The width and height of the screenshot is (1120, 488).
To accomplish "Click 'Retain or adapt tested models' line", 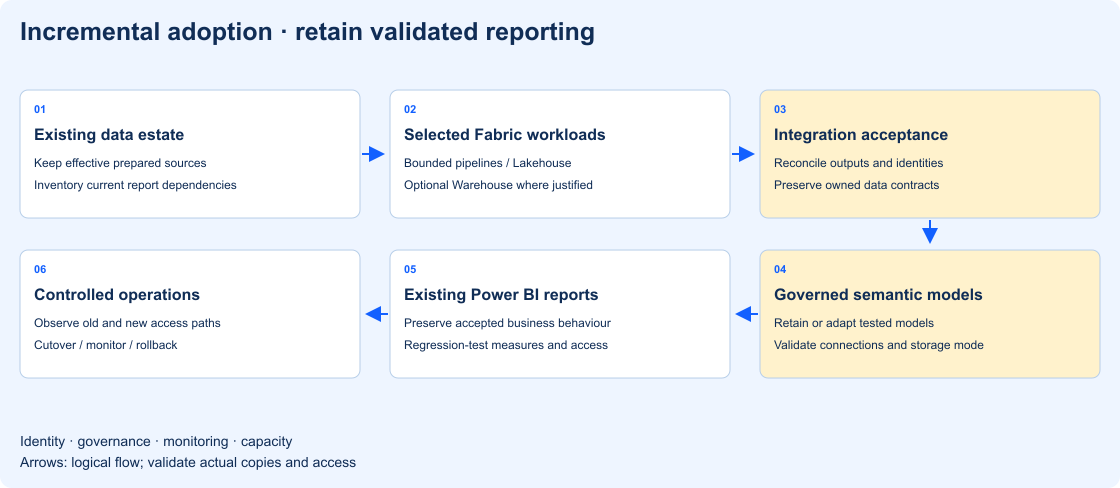I will tap(854, 323).
